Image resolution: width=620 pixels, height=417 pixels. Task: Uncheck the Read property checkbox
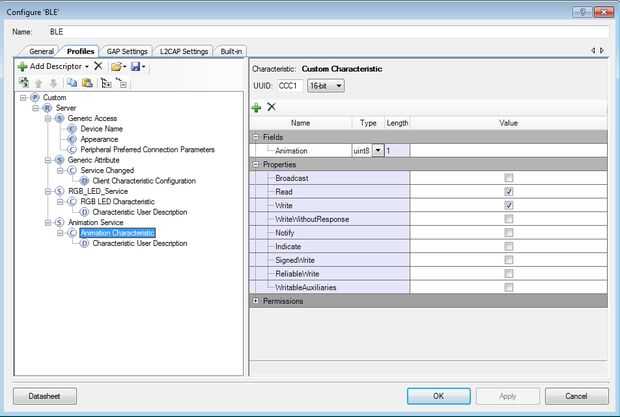(x=508, y=192)
